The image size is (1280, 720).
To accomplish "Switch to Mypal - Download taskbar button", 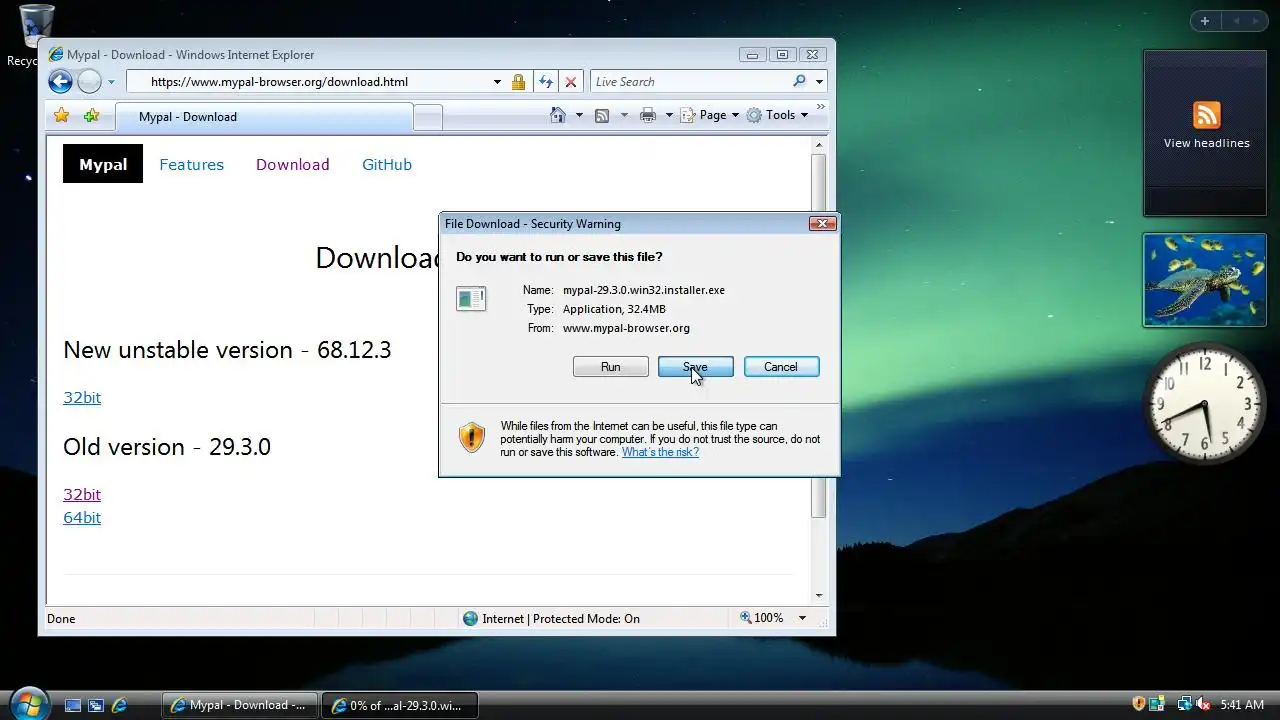I will 240,705.
